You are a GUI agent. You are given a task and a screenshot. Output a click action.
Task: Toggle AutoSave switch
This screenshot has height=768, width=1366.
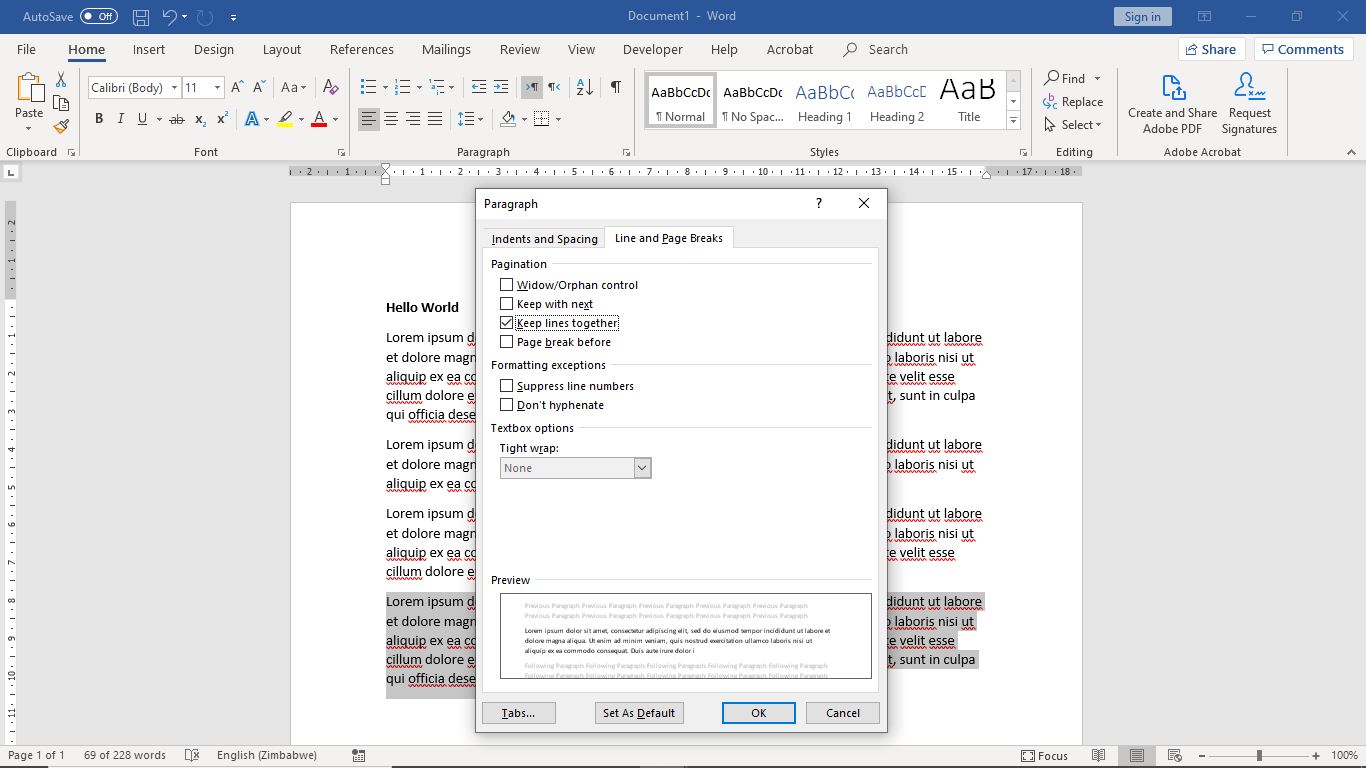pyautogui.click(x=99, y=17)
